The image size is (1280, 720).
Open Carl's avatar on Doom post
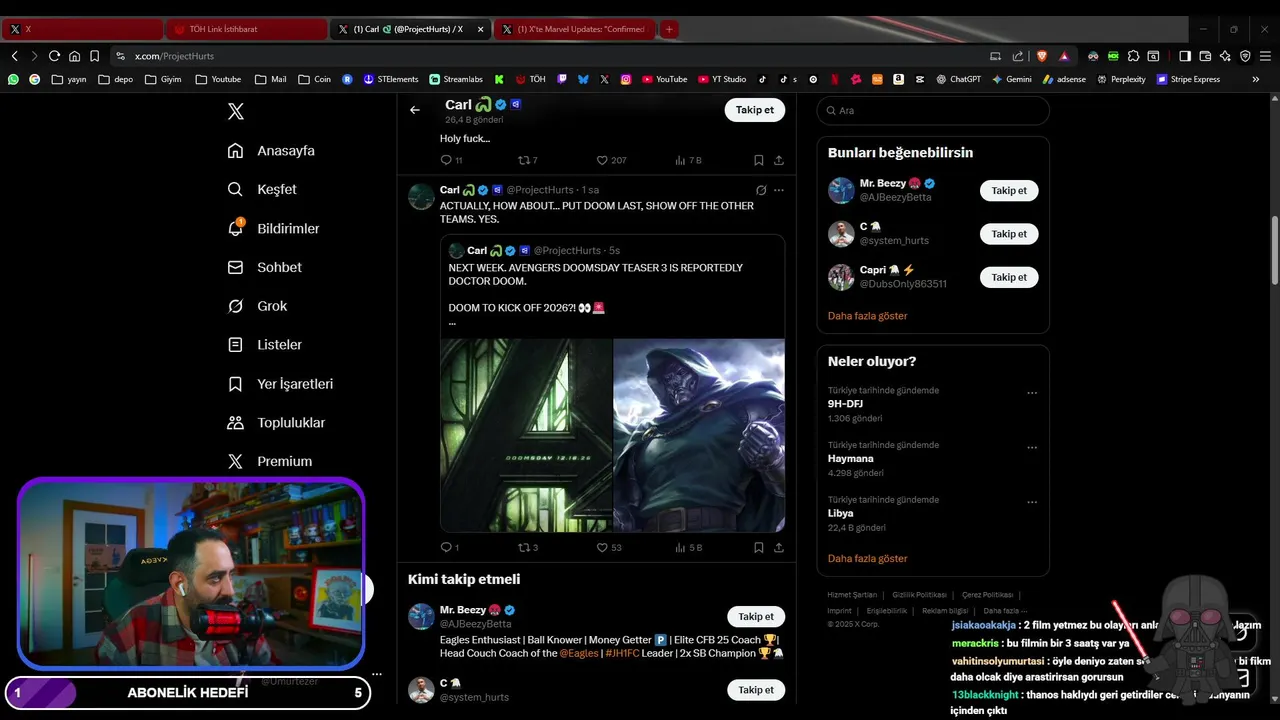421,196
